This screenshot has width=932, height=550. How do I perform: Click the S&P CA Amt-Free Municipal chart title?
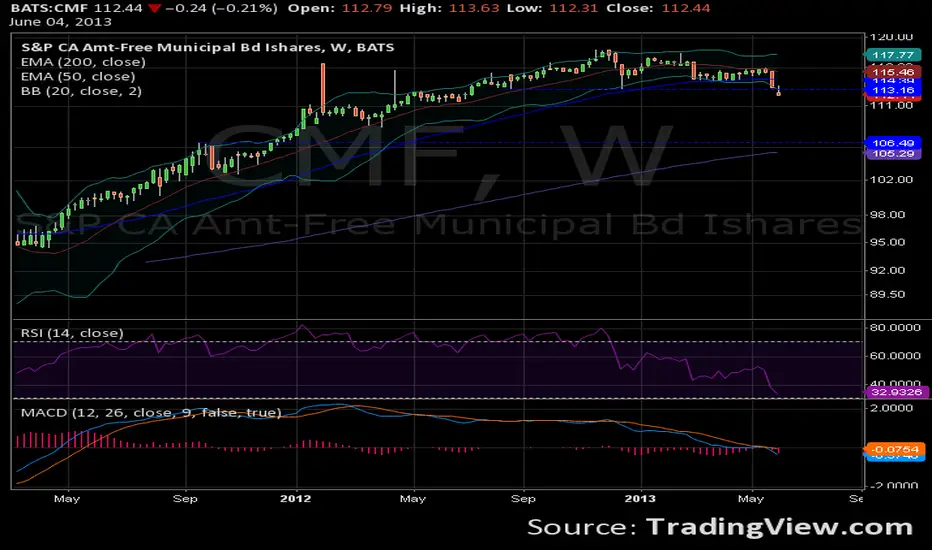(x=207, y=48)
